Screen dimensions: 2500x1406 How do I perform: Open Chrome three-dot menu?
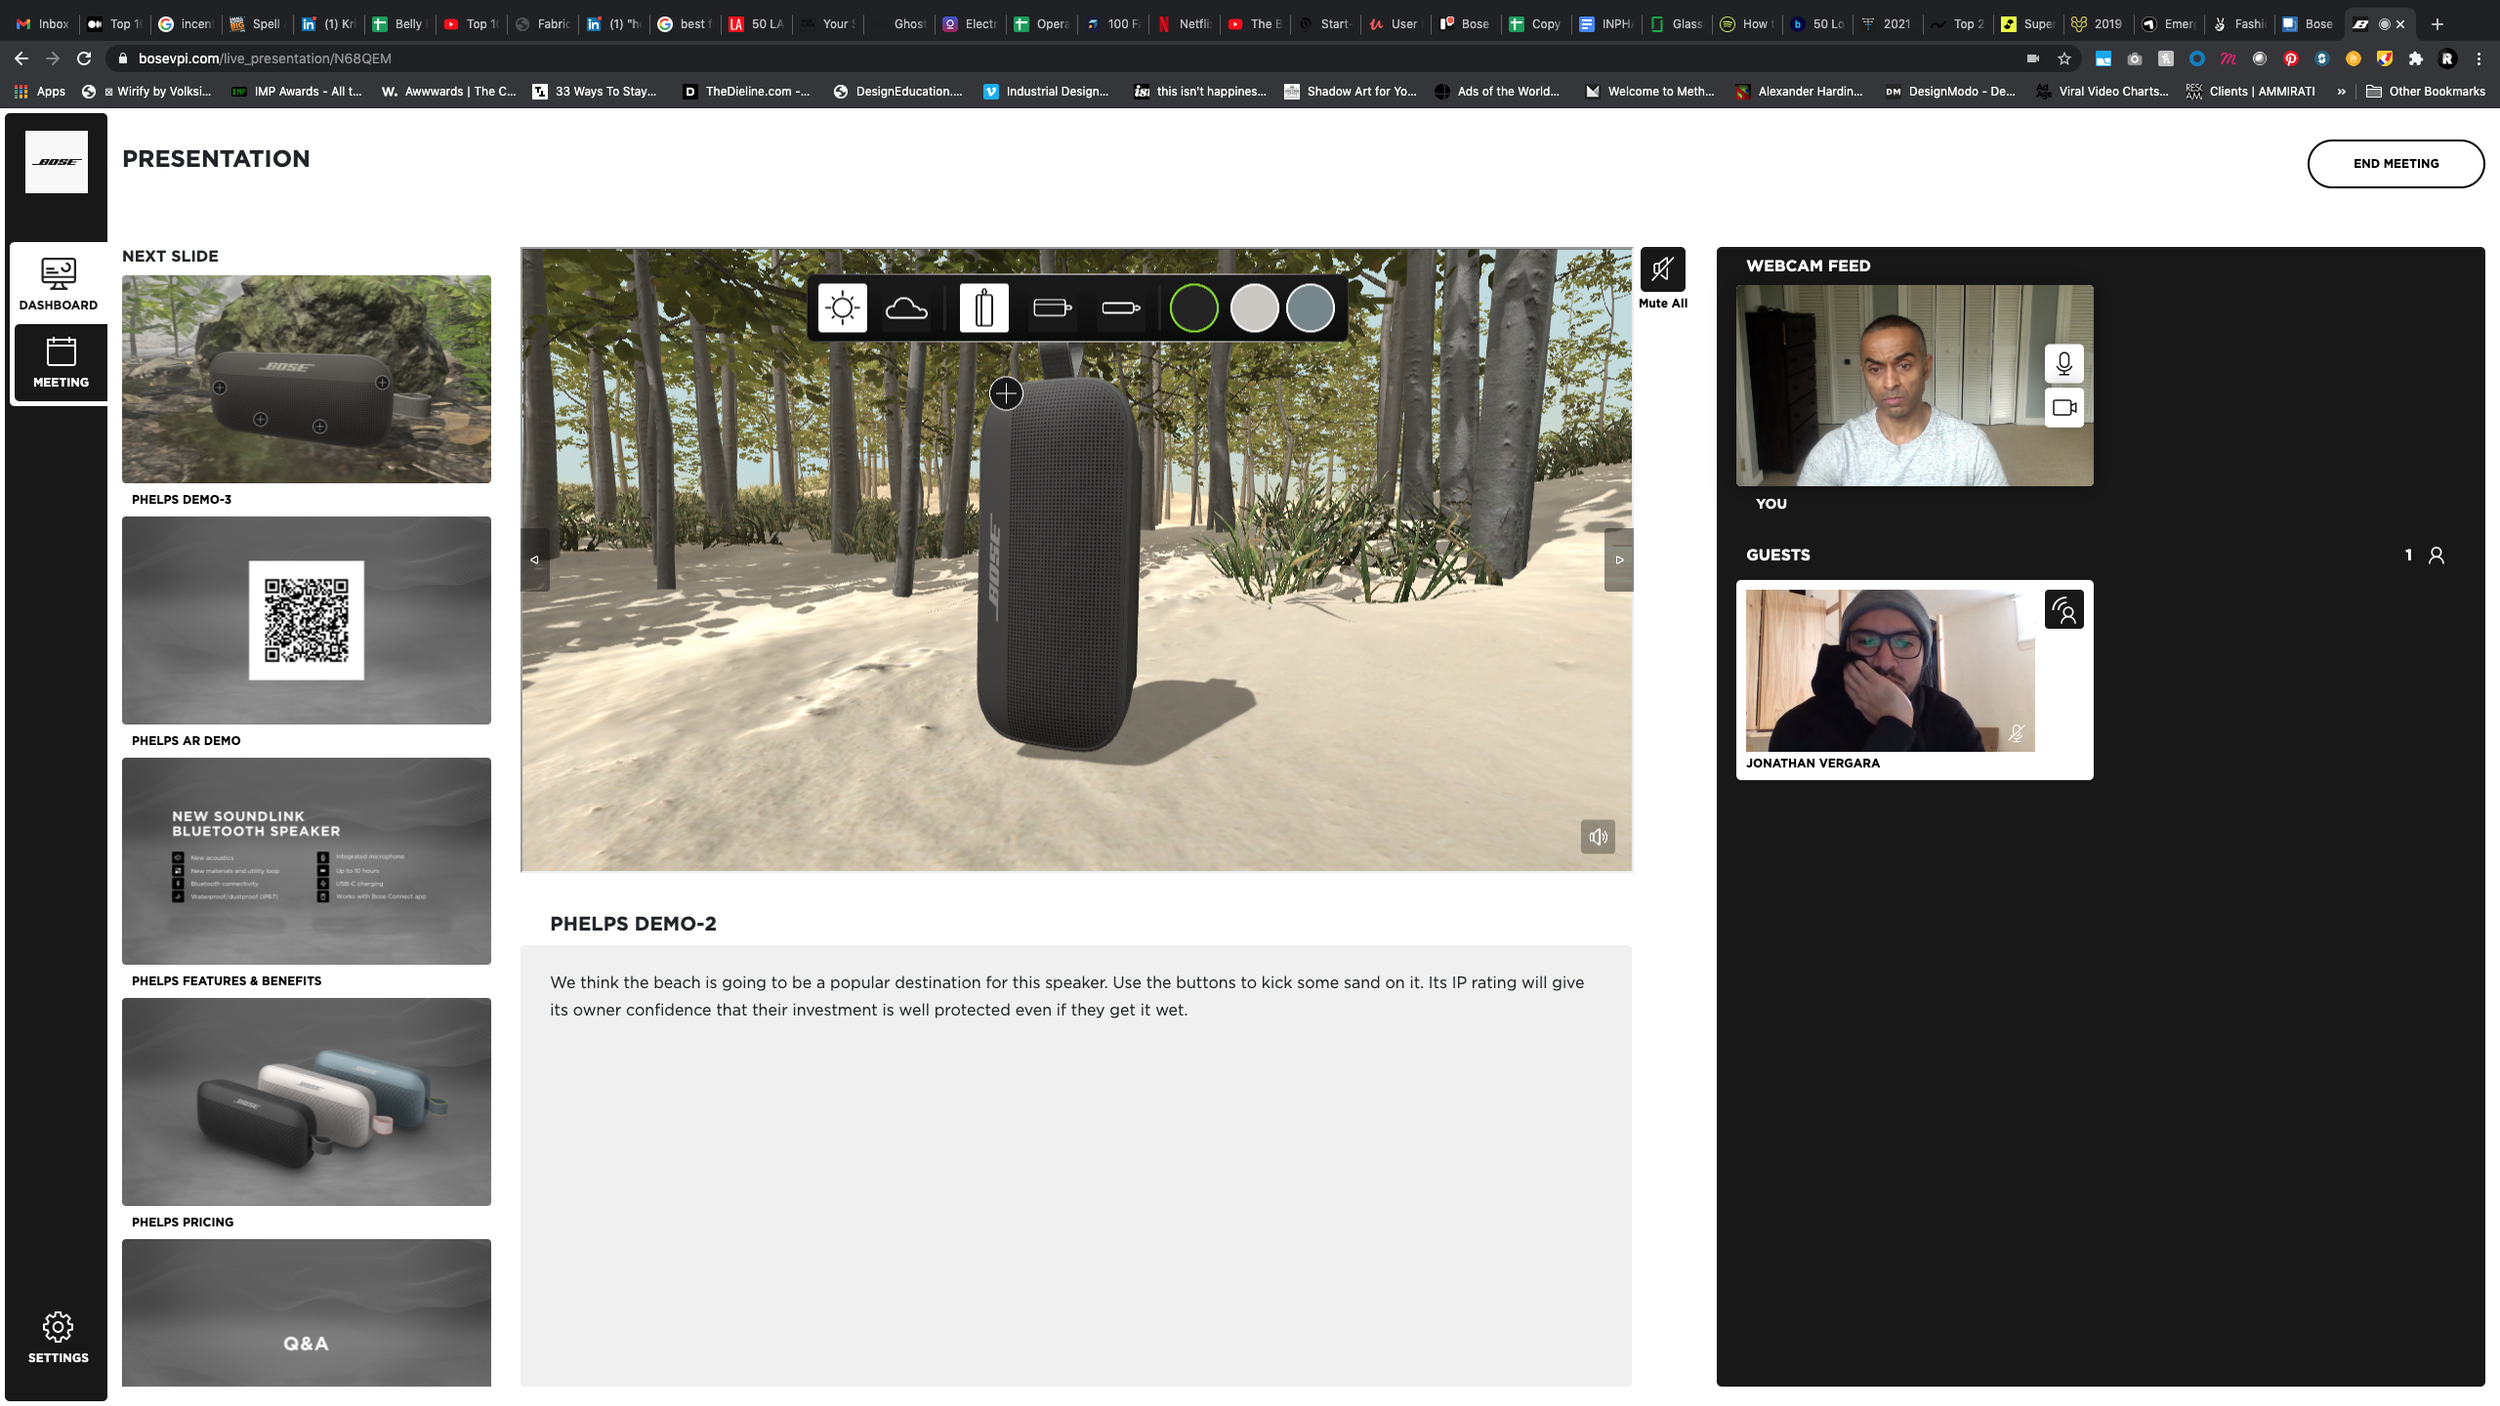pos(2479,59)
